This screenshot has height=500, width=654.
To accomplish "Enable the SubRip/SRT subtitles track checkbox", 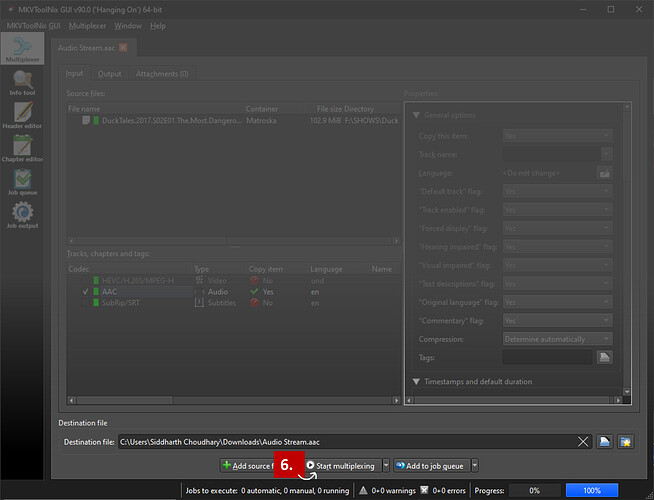I will click(x=87, y=302).
